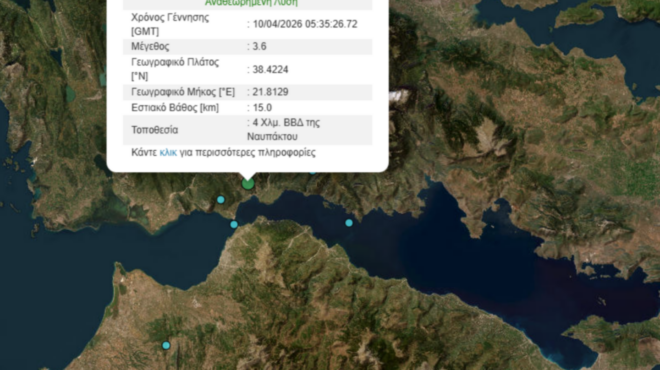Click the origin time 10/04/2026 05:35:26.72
Viewport: 660px width, 370px height.
point(305,24)
